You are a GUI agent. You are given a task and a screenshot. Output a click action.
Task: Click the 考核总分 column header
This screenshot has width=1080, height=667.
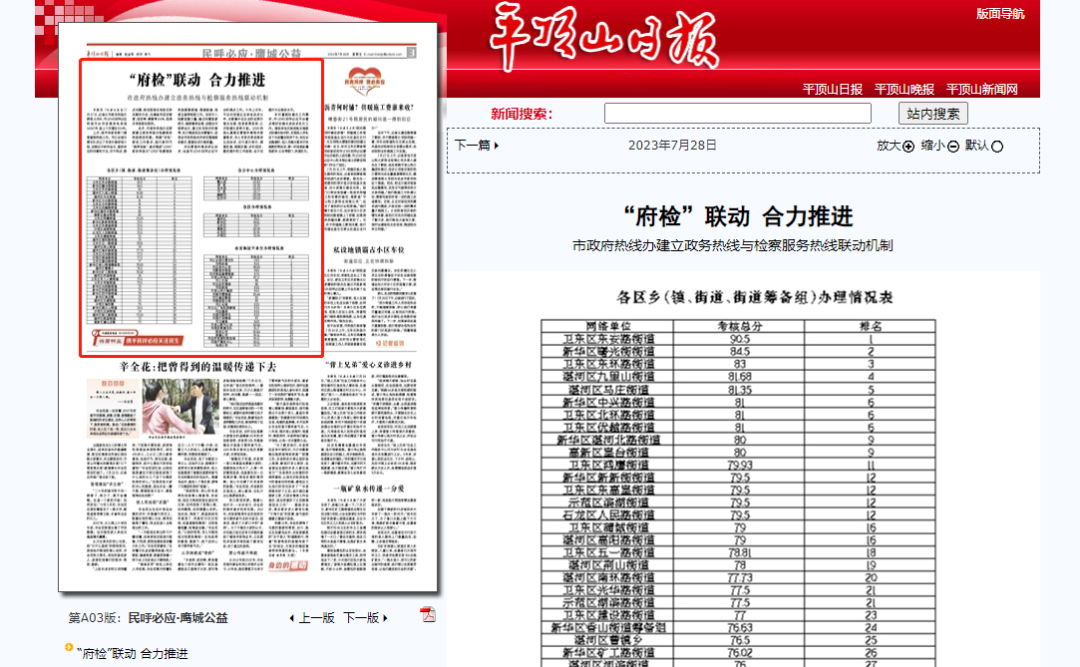[739, 326]
